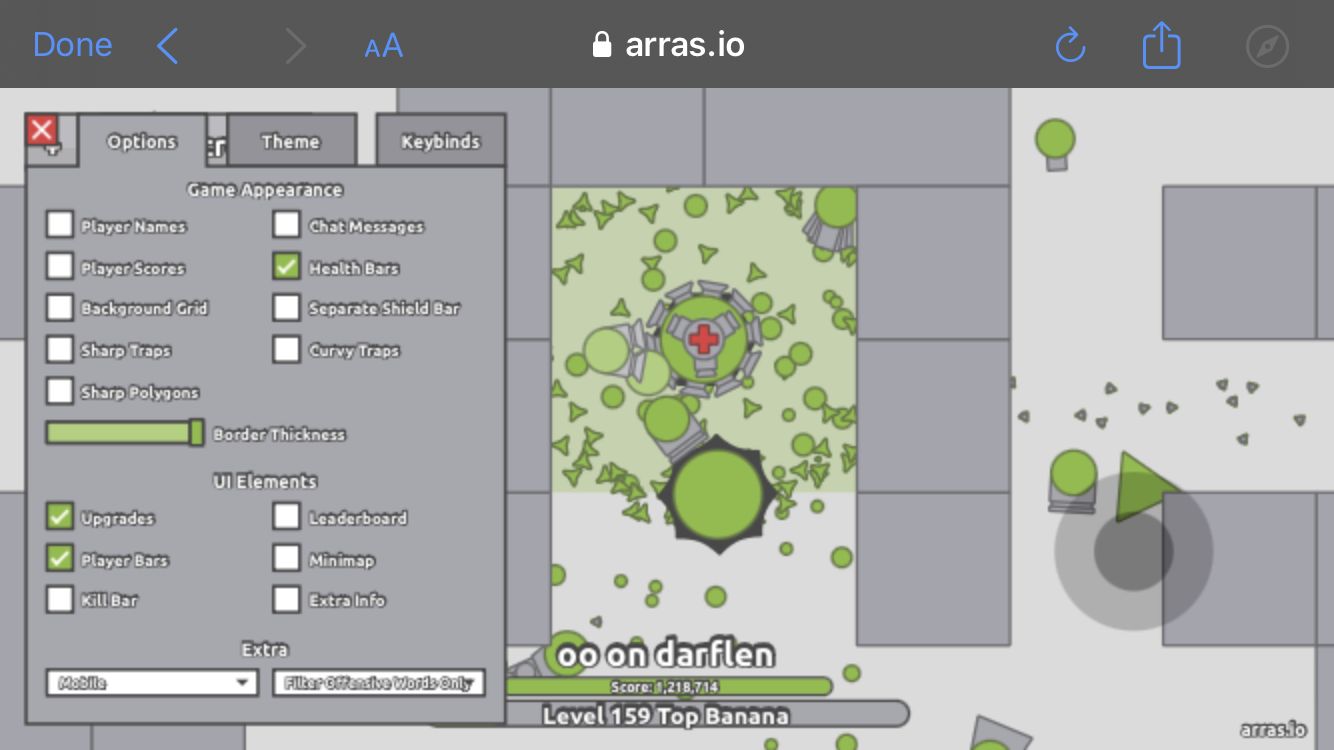The height and width of the screenshot is (750, 1334).
Task: Enable the Chat Messages checkbox
Action: click(x=287, y=224)
